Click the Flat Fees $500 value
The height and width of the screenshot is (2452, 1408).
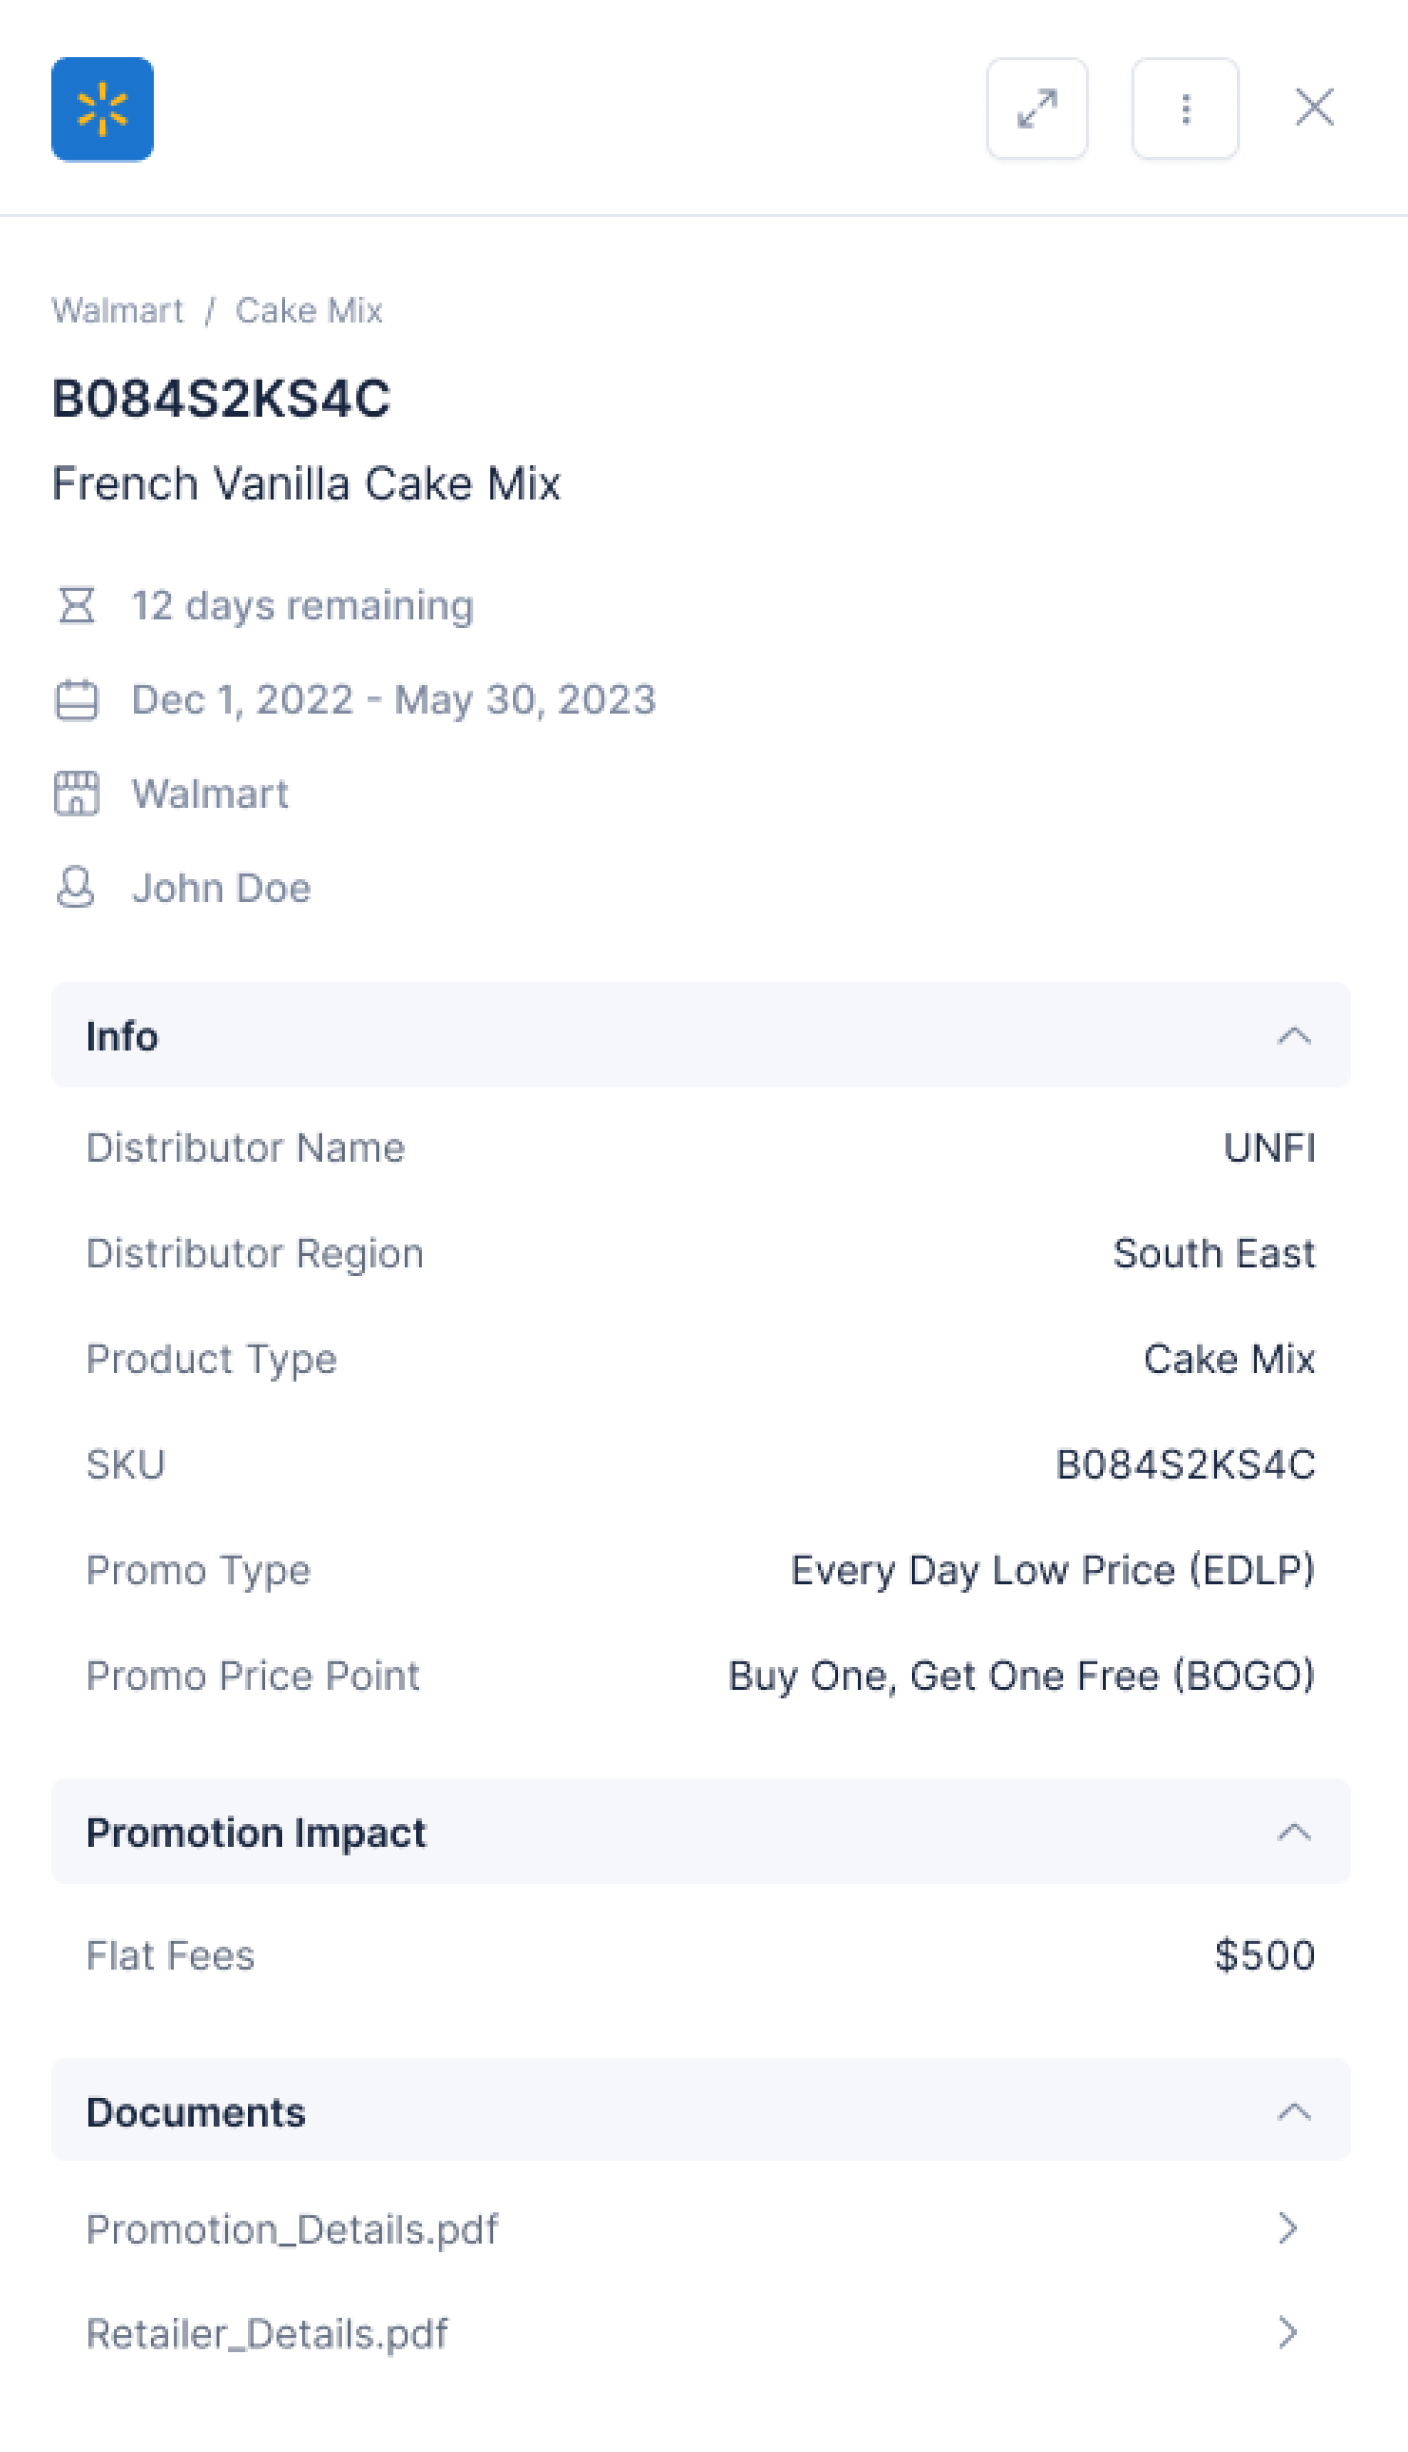(1264, 1955)
